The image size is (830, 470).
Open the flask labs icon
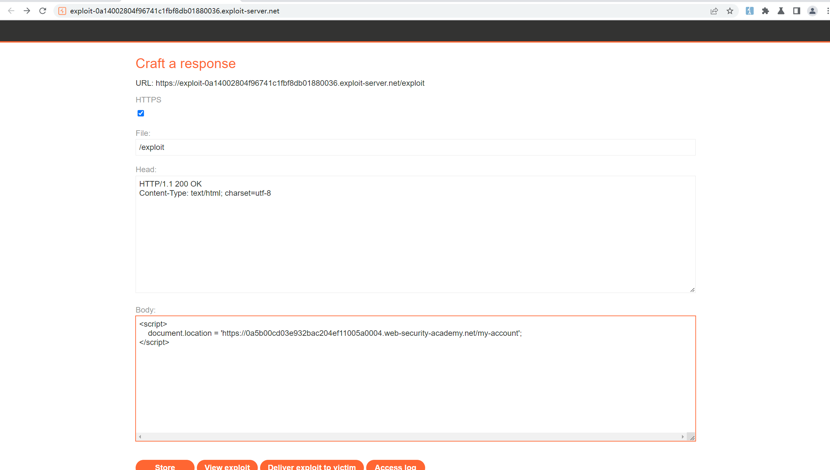[781, 11]
